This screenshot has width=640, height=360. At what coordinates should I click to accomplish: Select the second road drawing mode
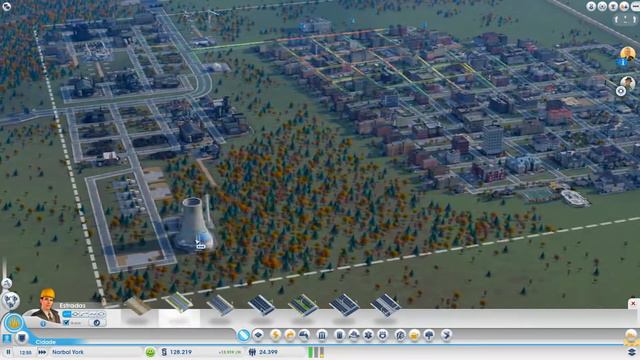(75, 314)
